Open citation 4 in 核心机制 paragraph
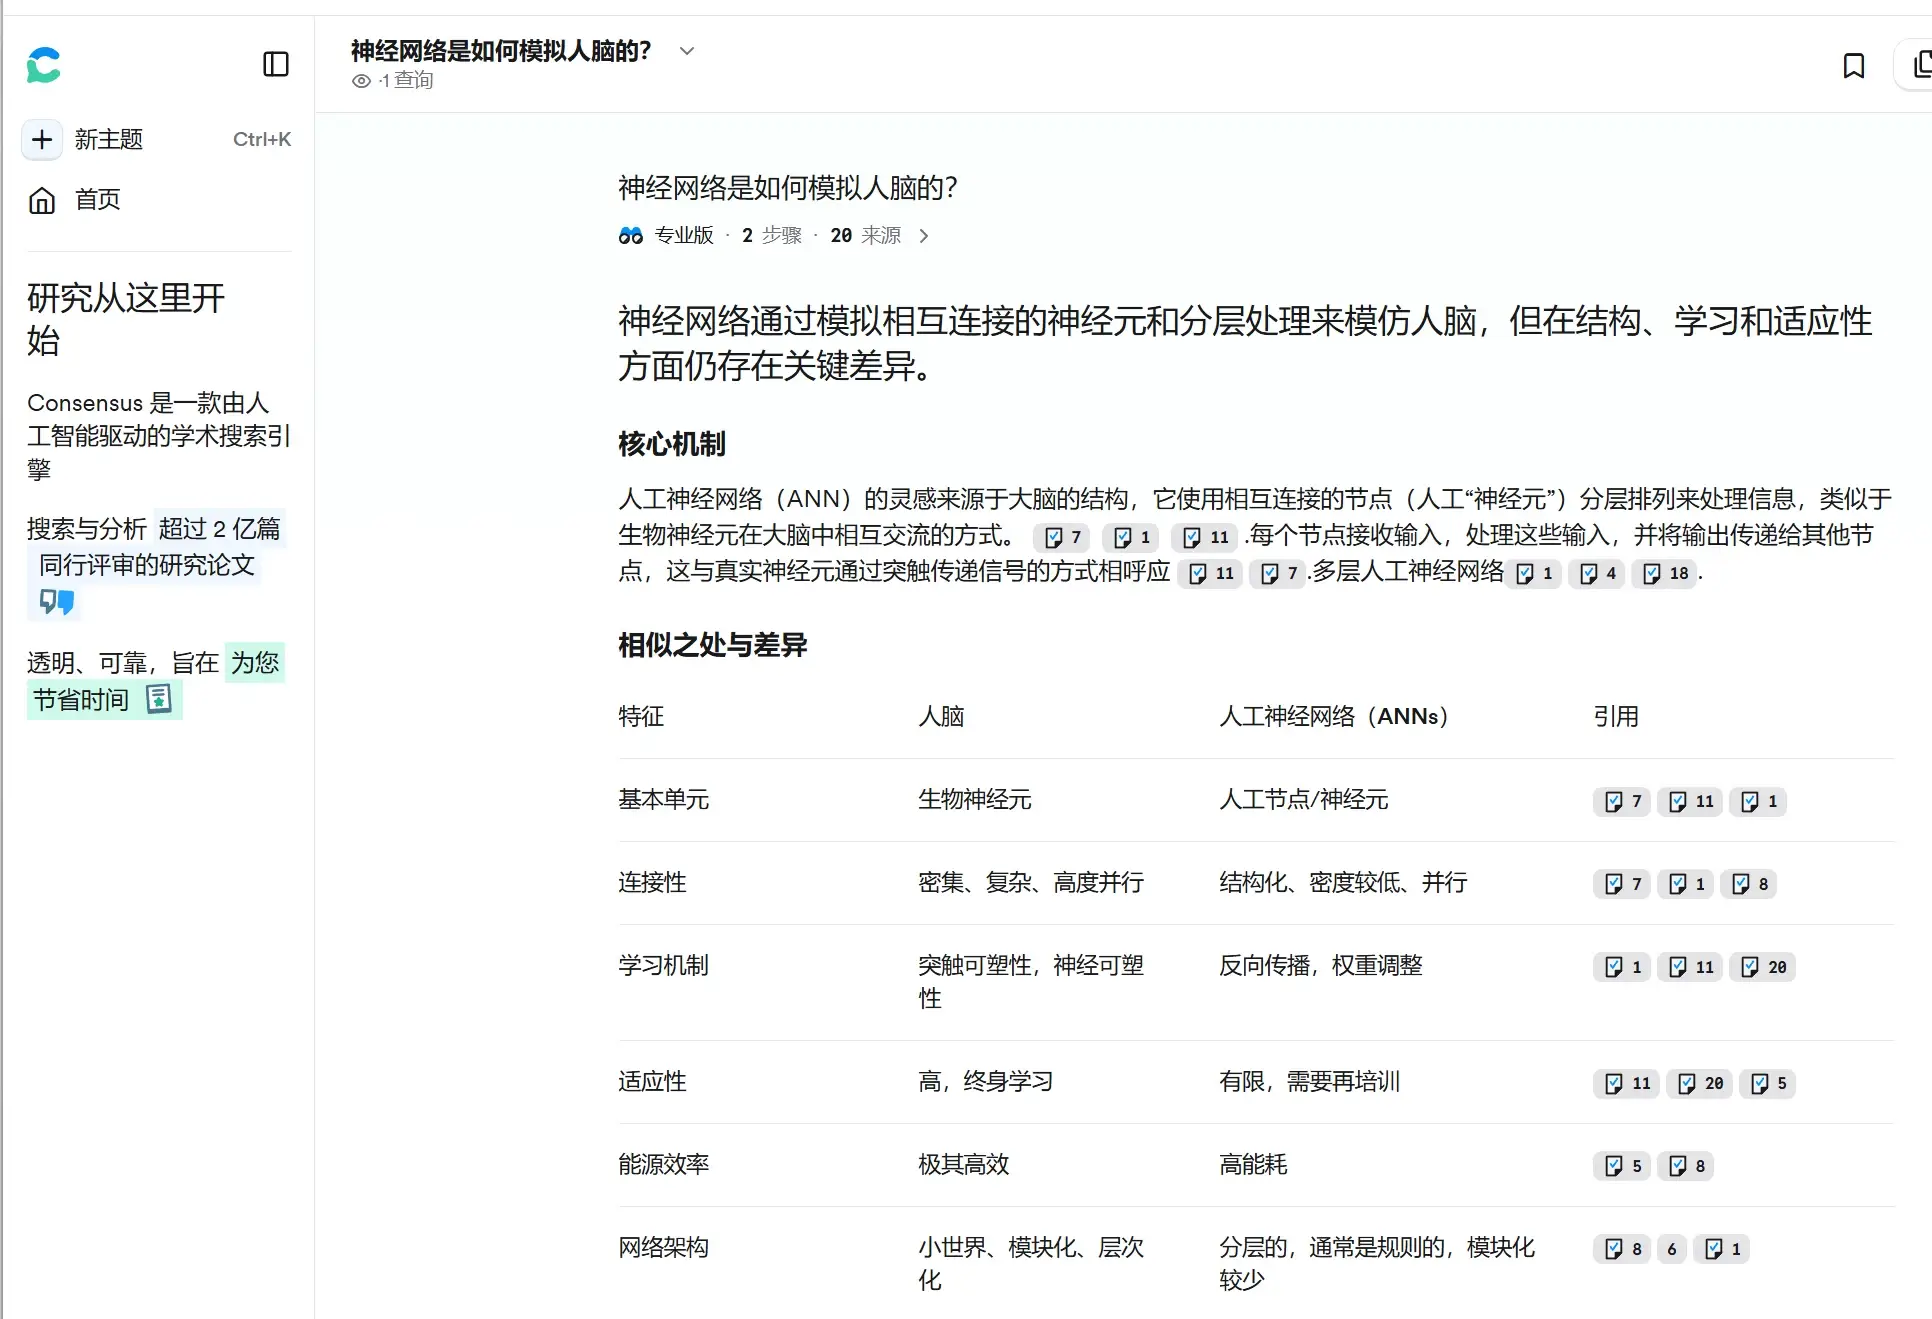 pos(1598,573)
